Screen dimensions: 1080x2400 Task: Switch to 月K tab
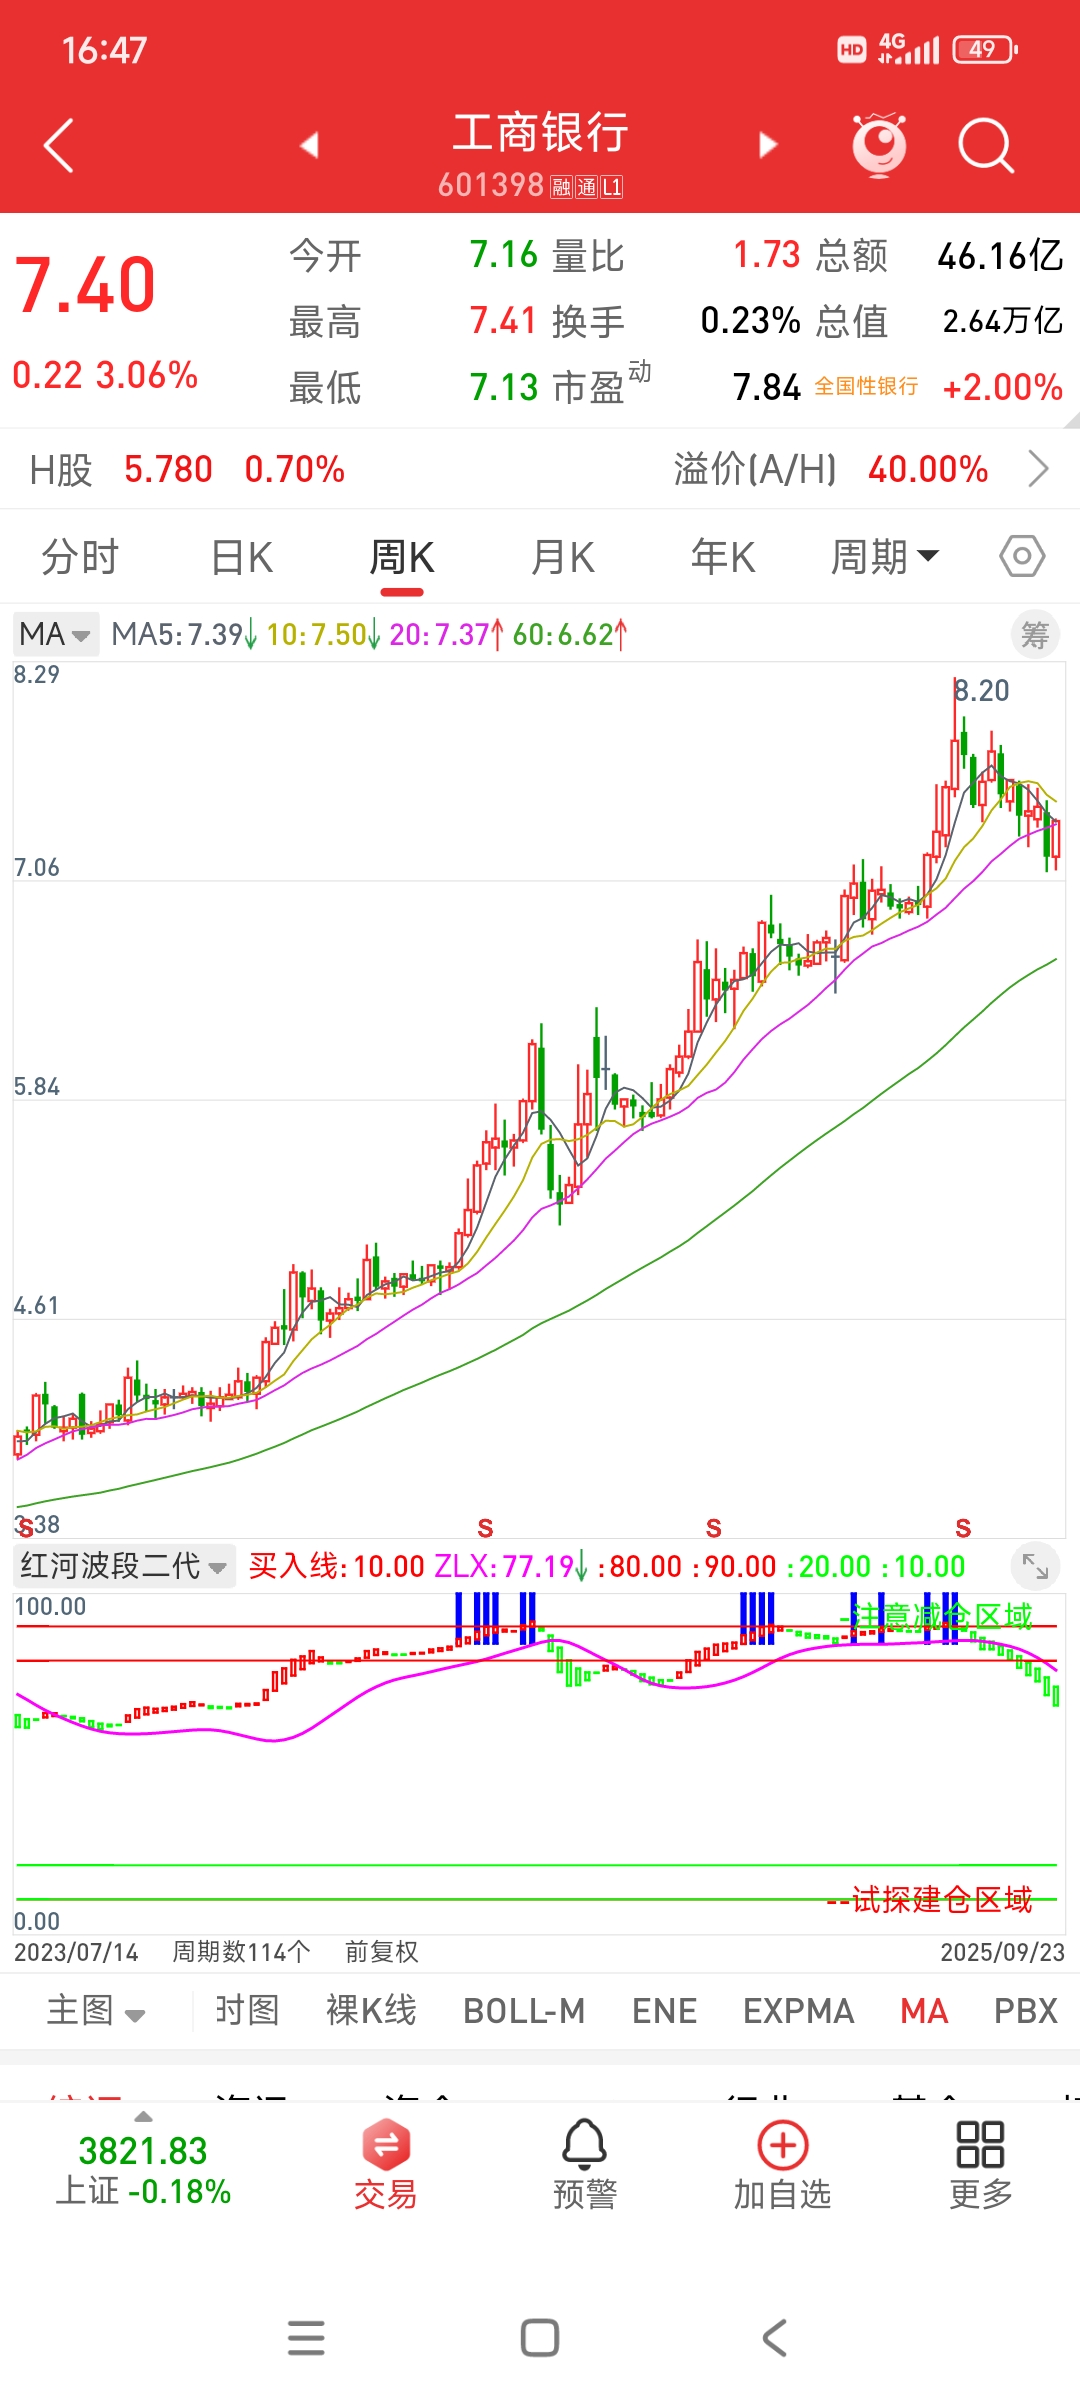click(563, 557)
